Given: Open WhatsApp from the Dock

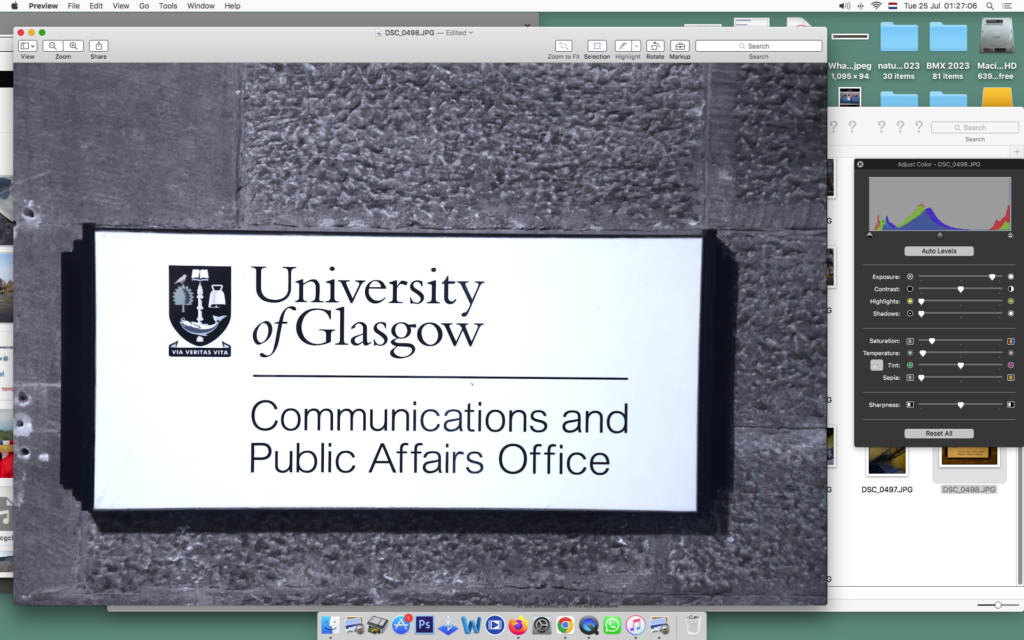Looking at the screenshot, I should [x=612, y=625].
